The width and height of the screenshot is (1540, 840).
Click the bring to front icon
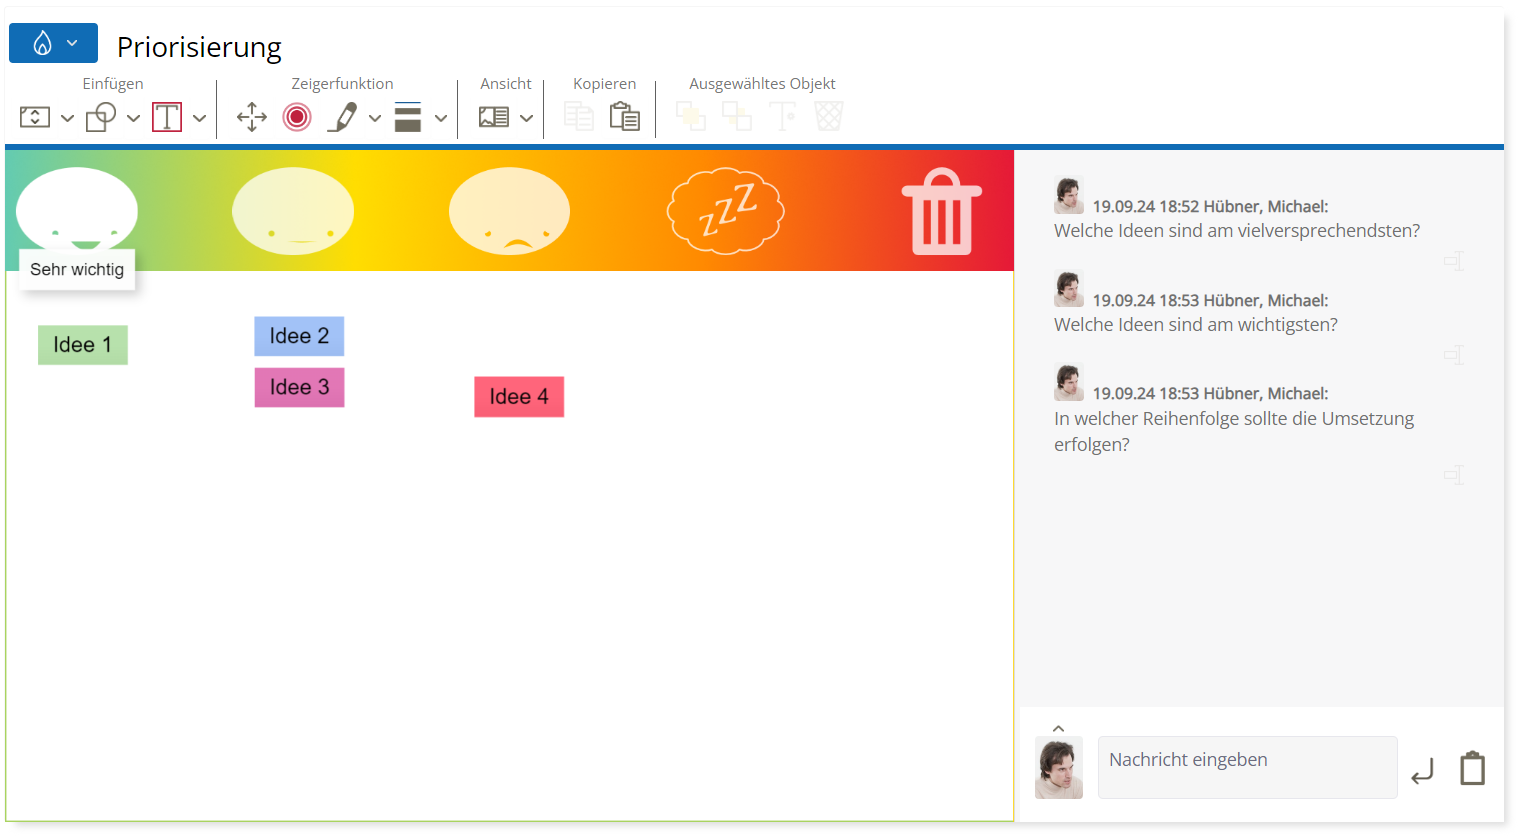pos(691,117)
